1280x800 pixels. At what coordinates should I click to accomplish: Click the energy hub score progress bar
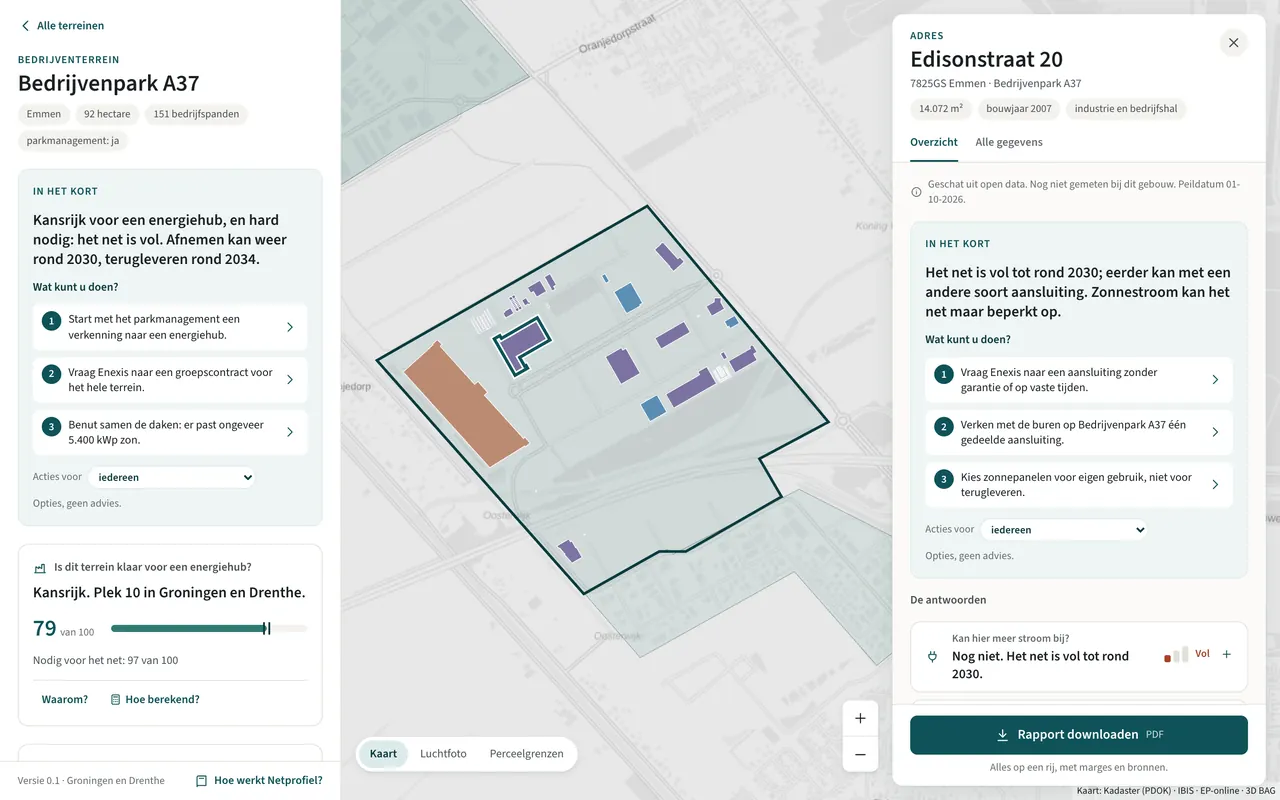point(209,629)
